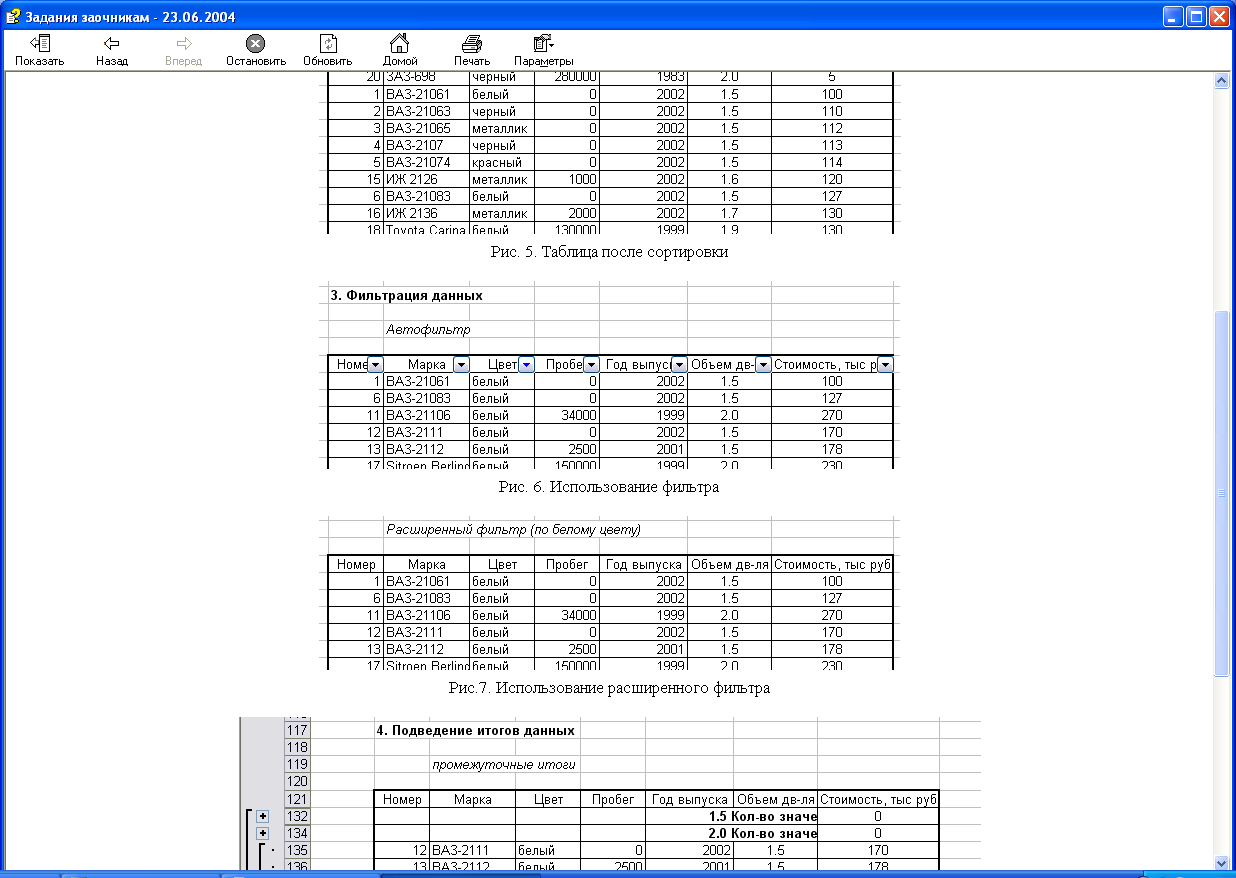Click heading '4. Подведение итогов данных'

[475, 730]
